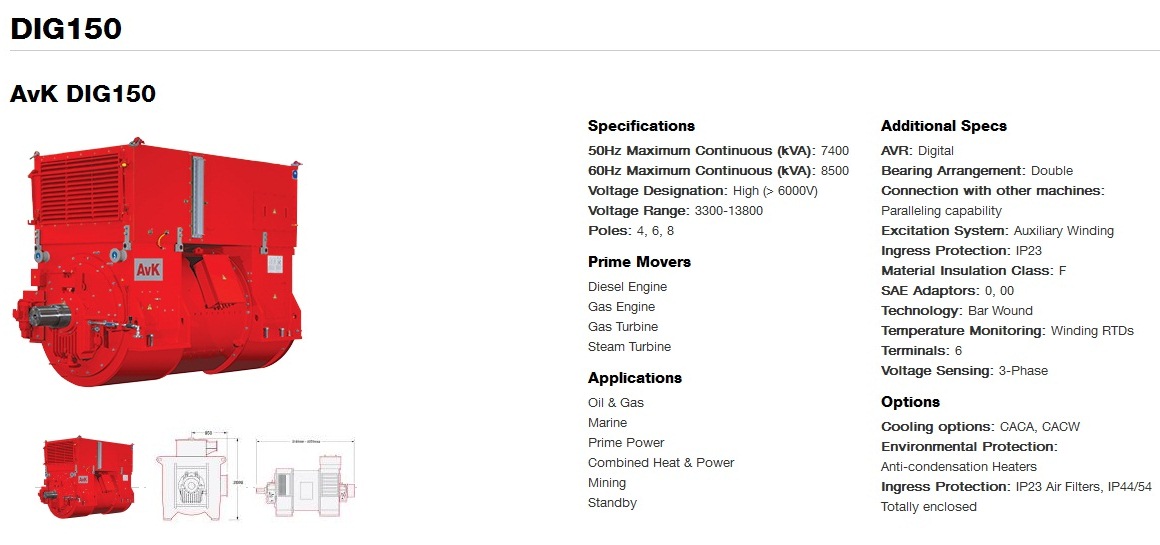Click the Applications heading
Screen dimensions: 1160x545
(635, 378)
